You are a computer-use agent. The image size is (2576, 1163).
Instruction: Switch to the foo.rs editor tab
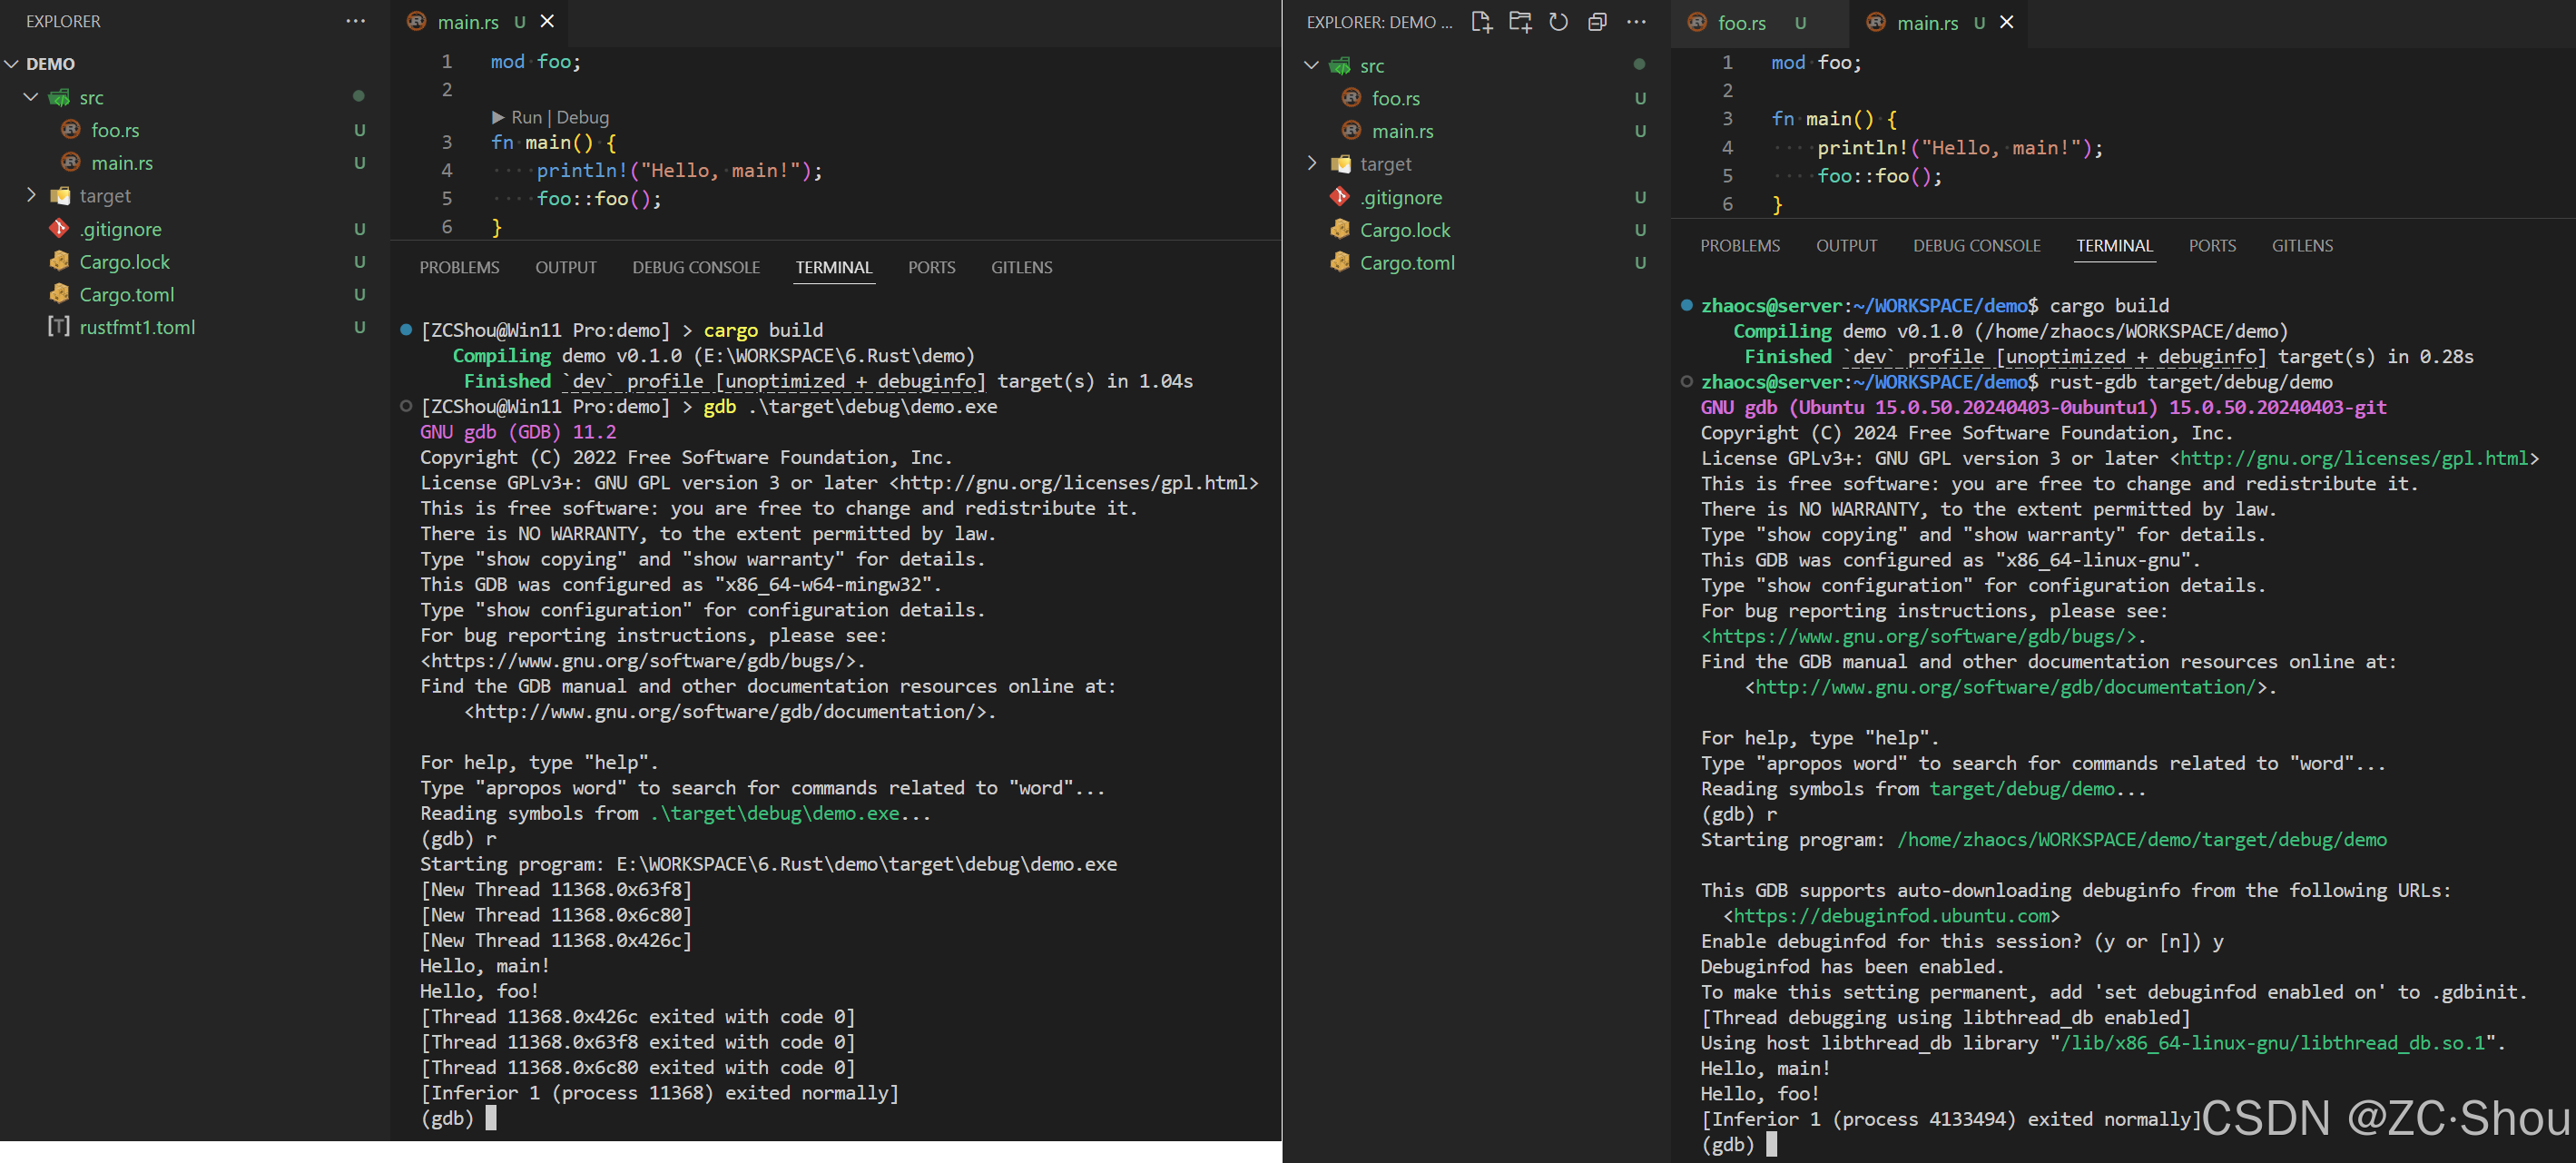pyautogui.click(x=1740, y=22)
